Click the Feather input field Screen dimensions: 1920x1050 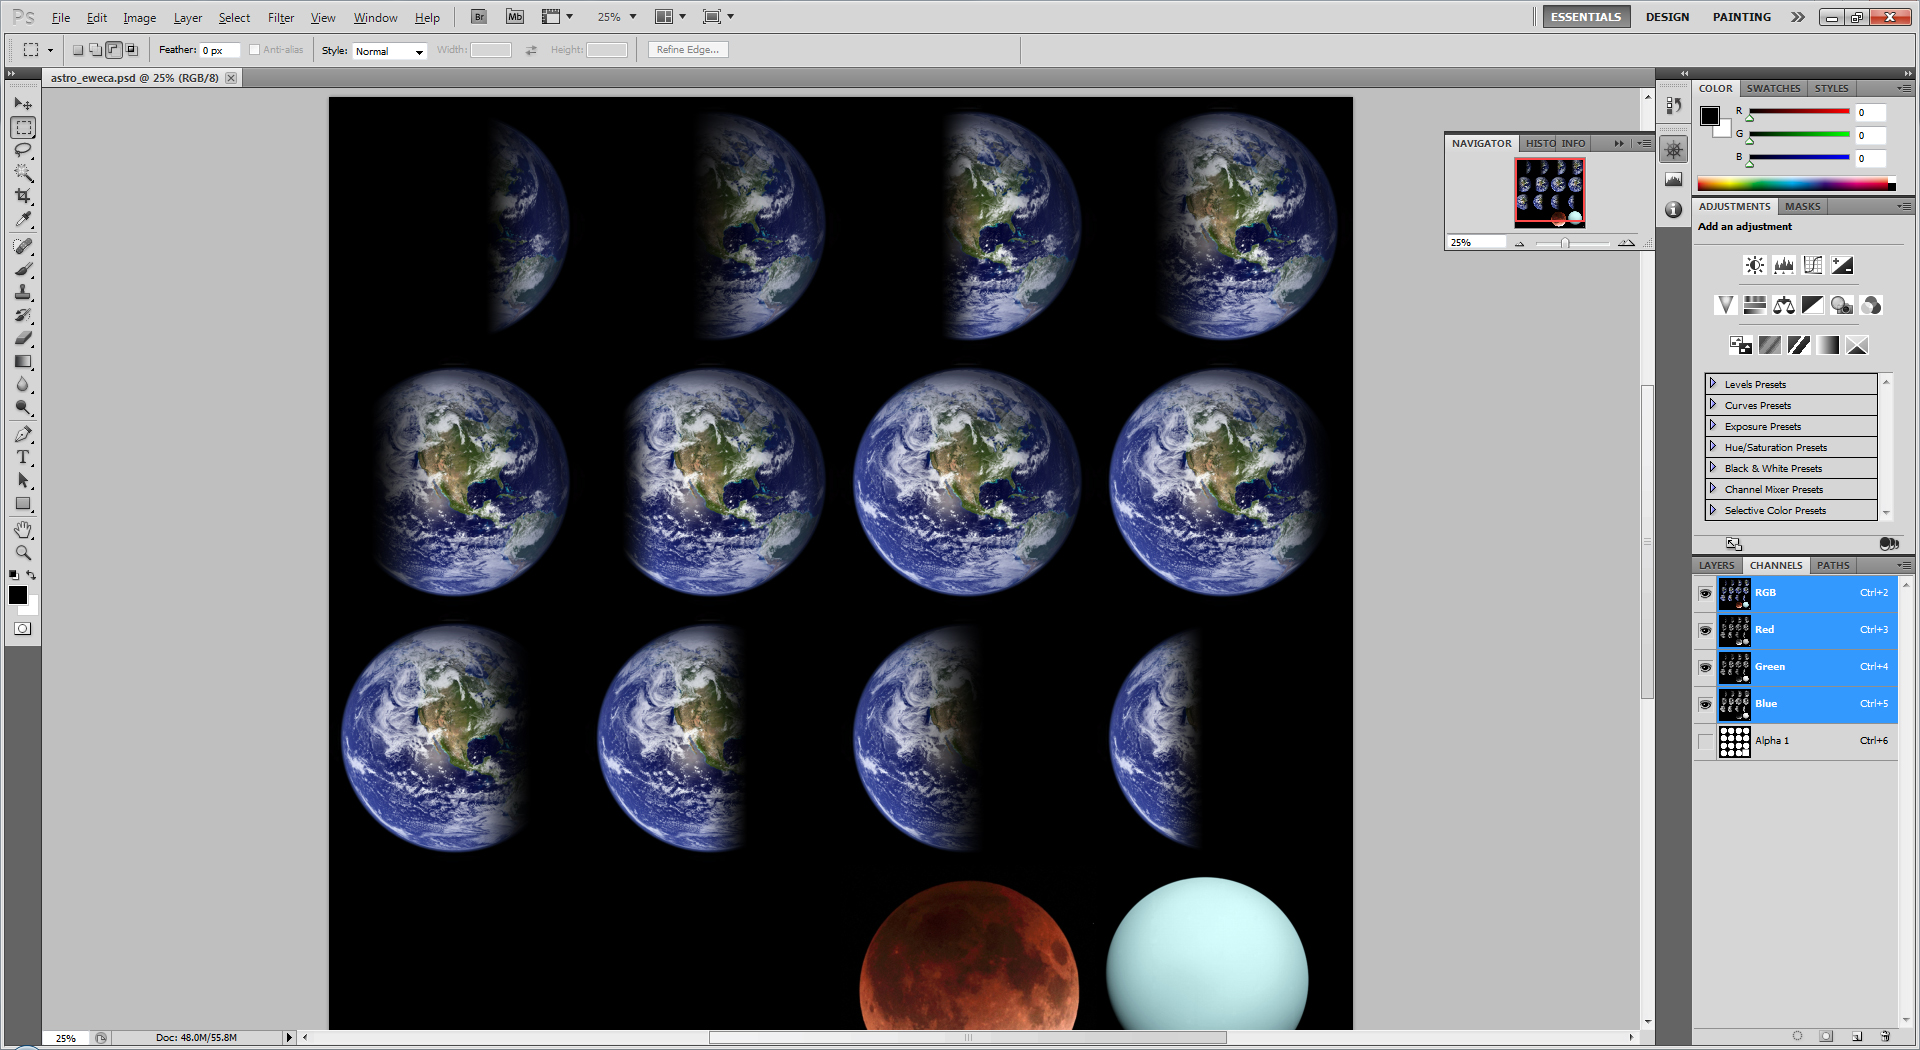coord(219,50)
